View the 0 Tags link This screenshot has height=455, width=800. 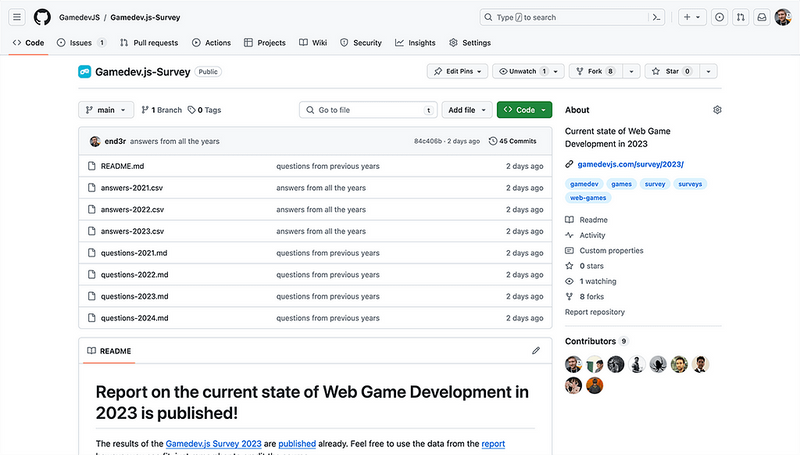click(204, 110)
